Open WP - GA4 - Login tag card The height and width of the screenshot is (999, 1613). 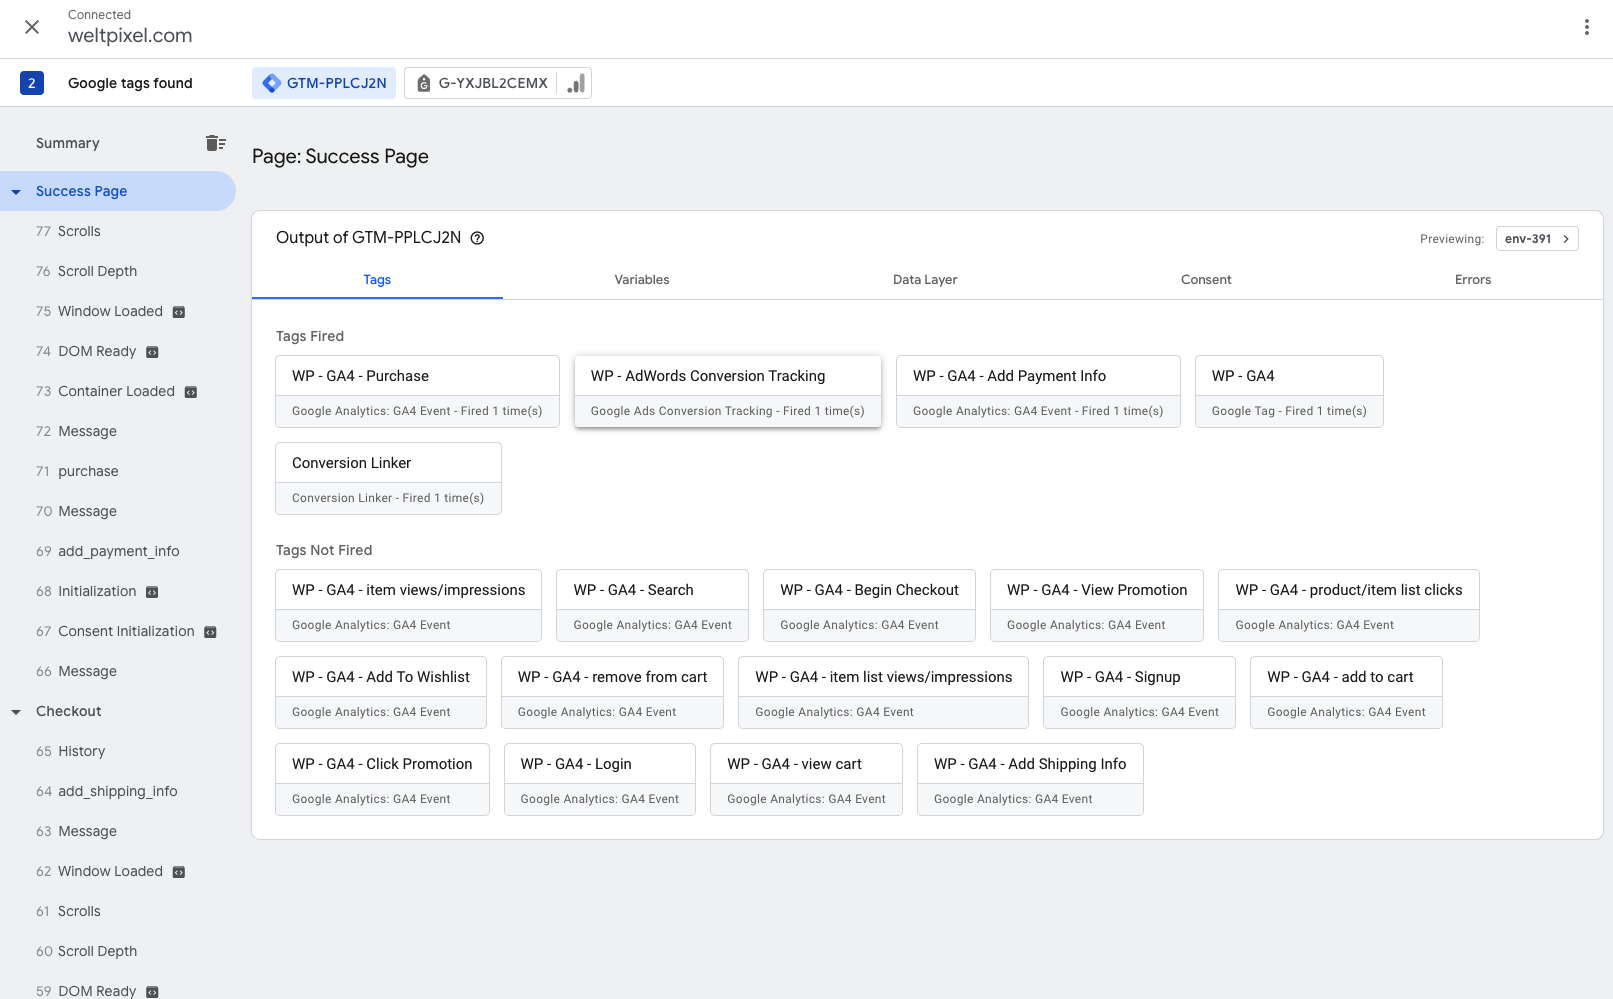(x=600, y=779)
